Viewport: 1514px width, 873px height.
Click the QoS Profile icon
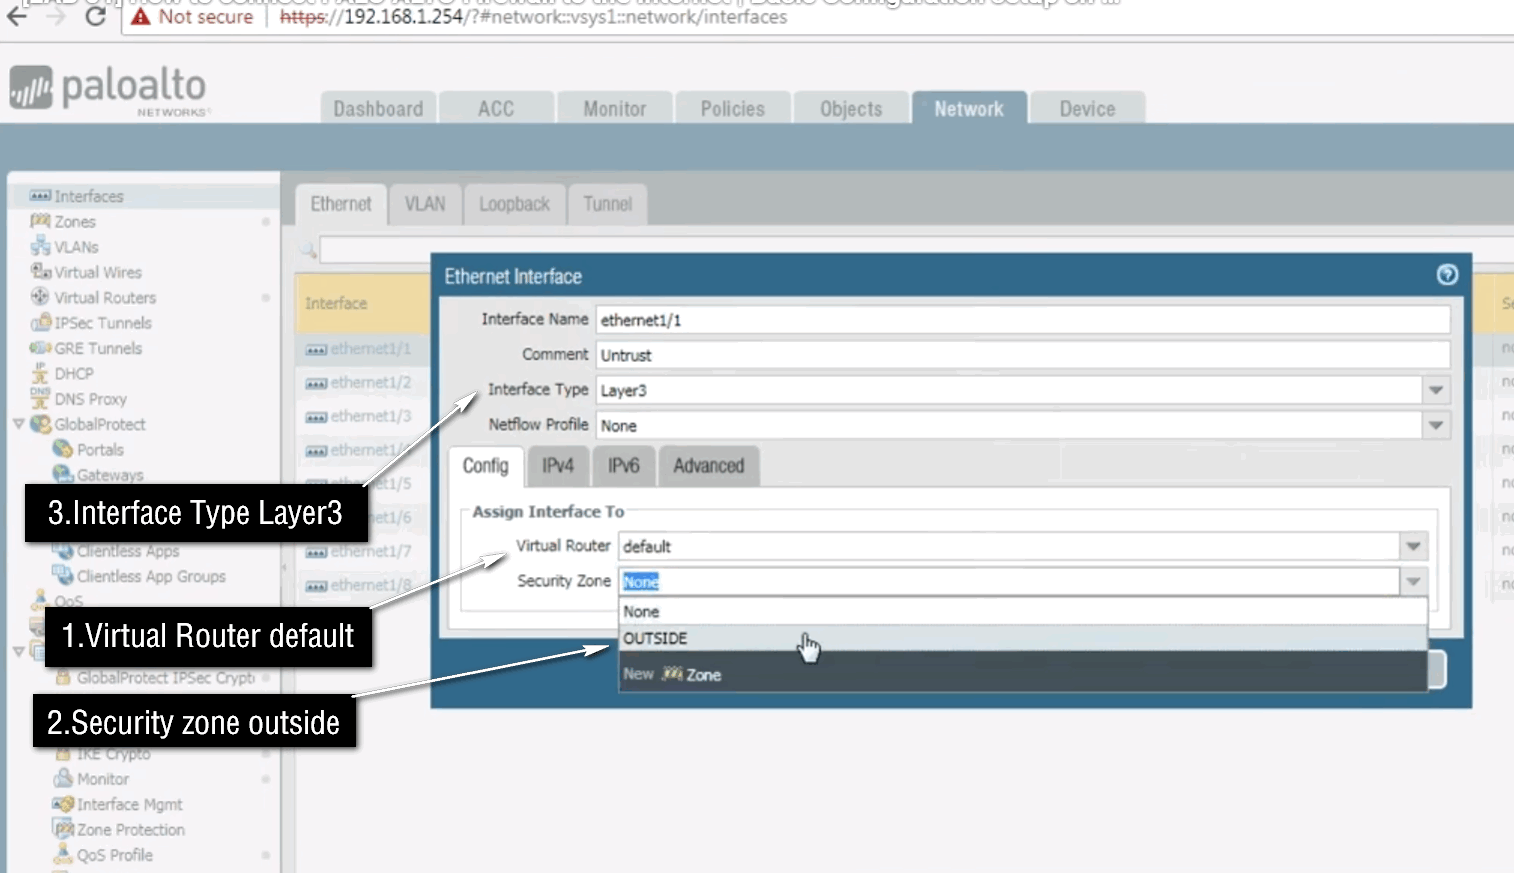pyautogui.click(x=63, y=854)
